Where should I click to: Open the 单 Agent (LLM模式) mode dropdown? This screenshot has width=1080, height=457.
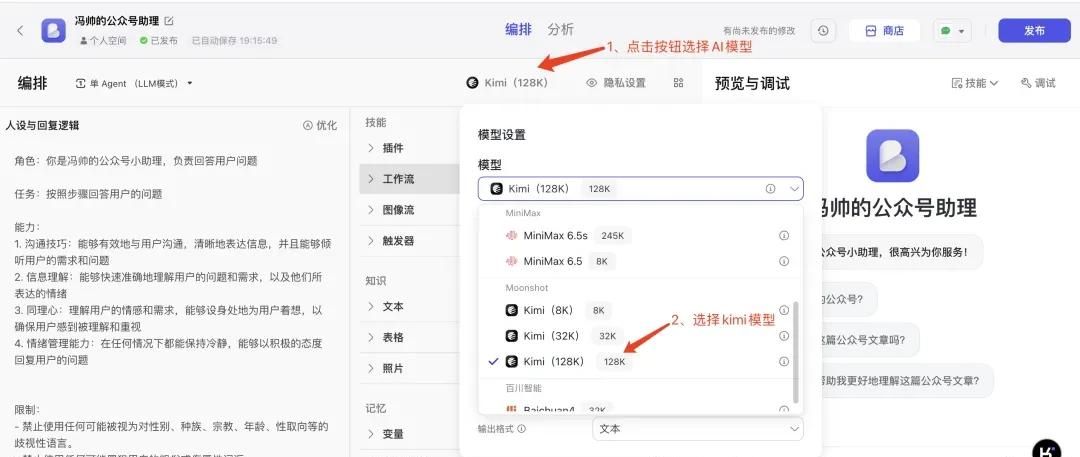click(134, 83)
